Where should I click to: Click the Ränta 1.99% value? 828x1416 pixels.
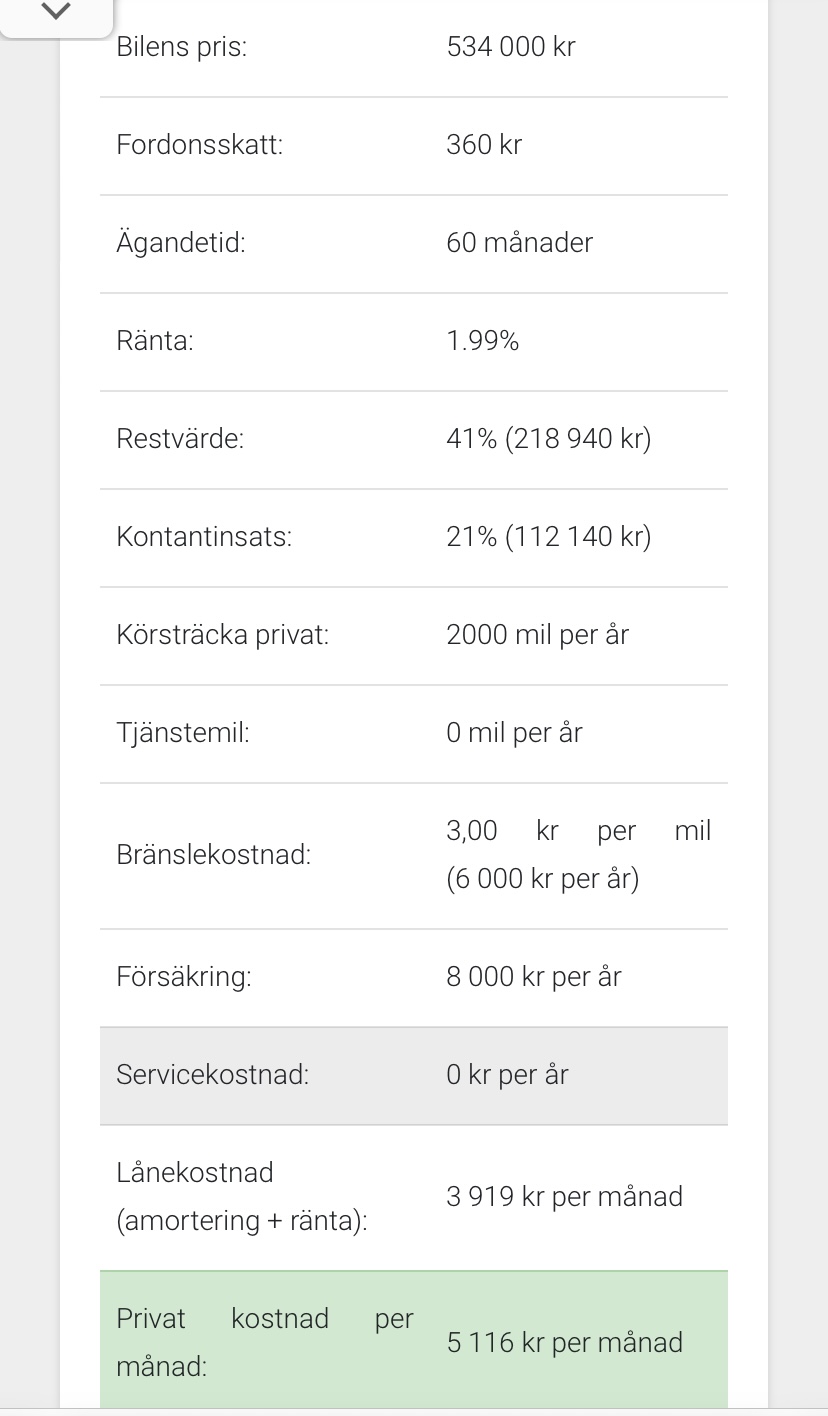tap(483, 341)
